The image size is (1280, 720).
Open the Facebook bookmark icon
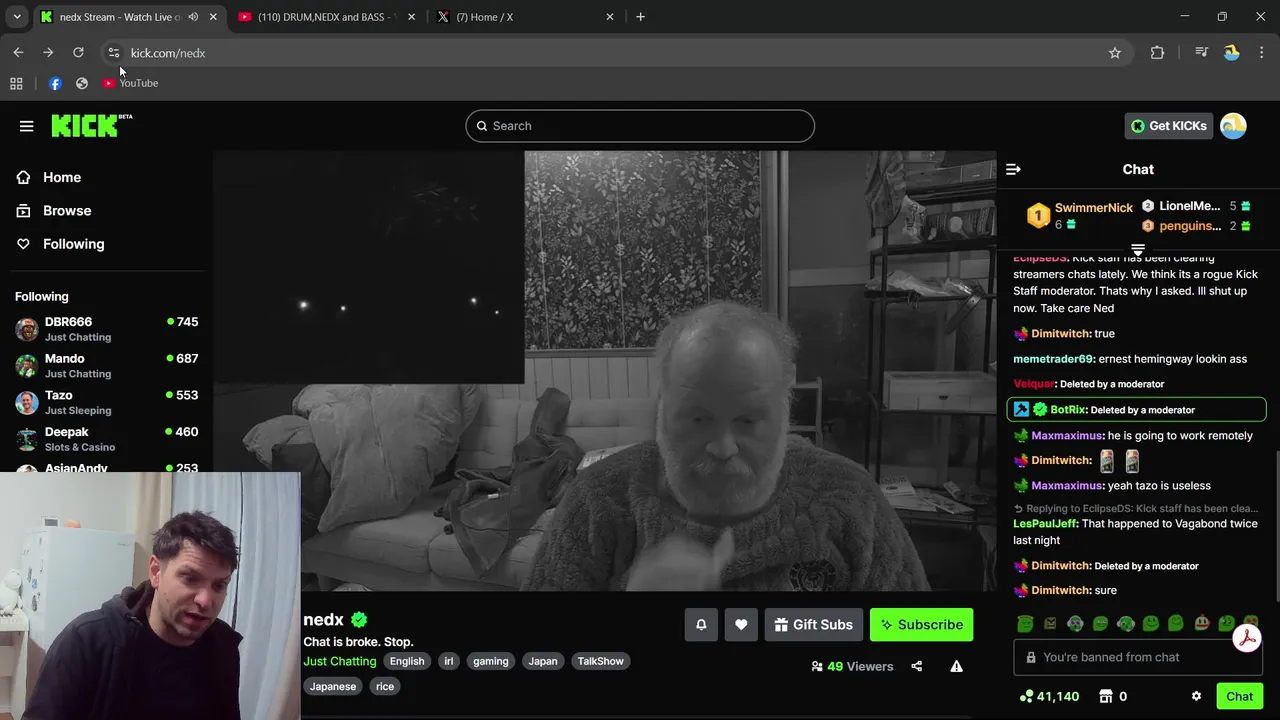[55, 83]
